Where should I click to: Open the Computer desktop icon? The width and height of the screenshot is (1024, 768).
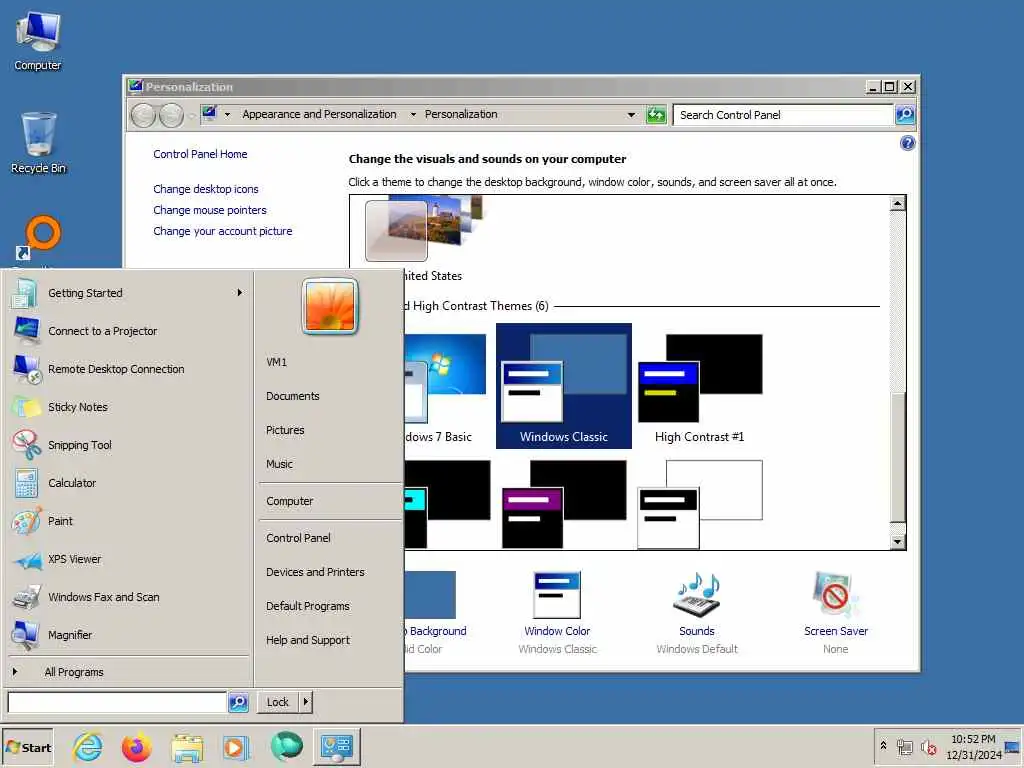pos(38,41)
